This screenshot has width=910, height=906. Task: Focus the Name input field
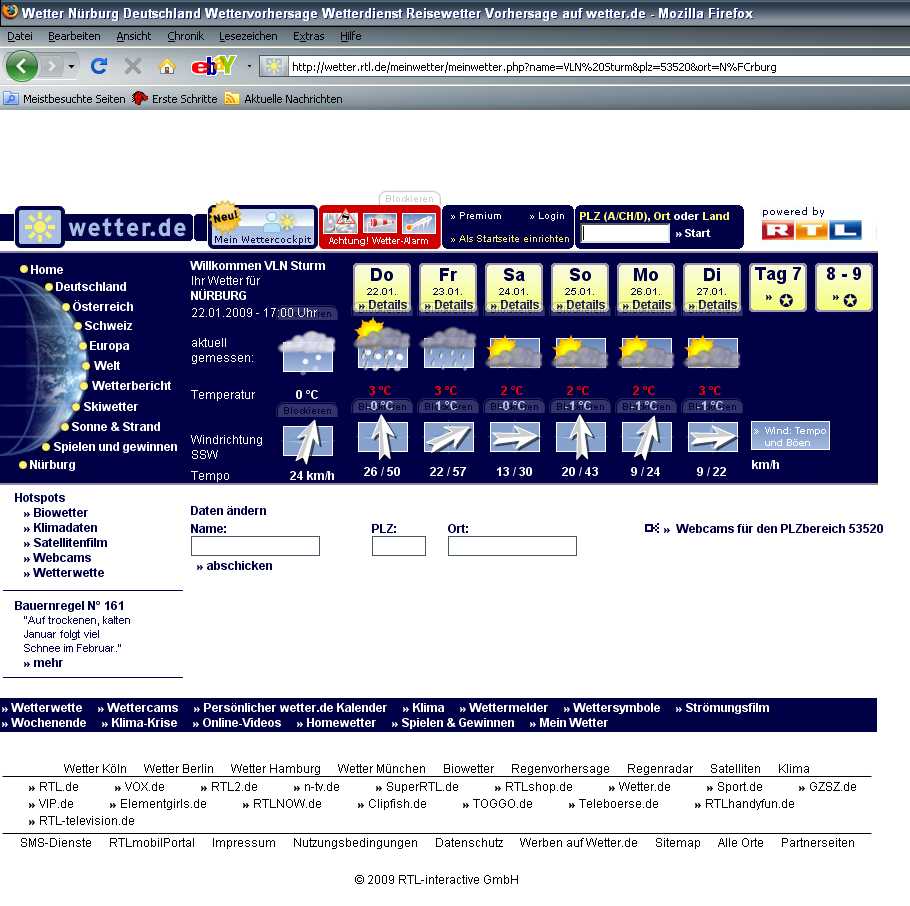point(255,546)
